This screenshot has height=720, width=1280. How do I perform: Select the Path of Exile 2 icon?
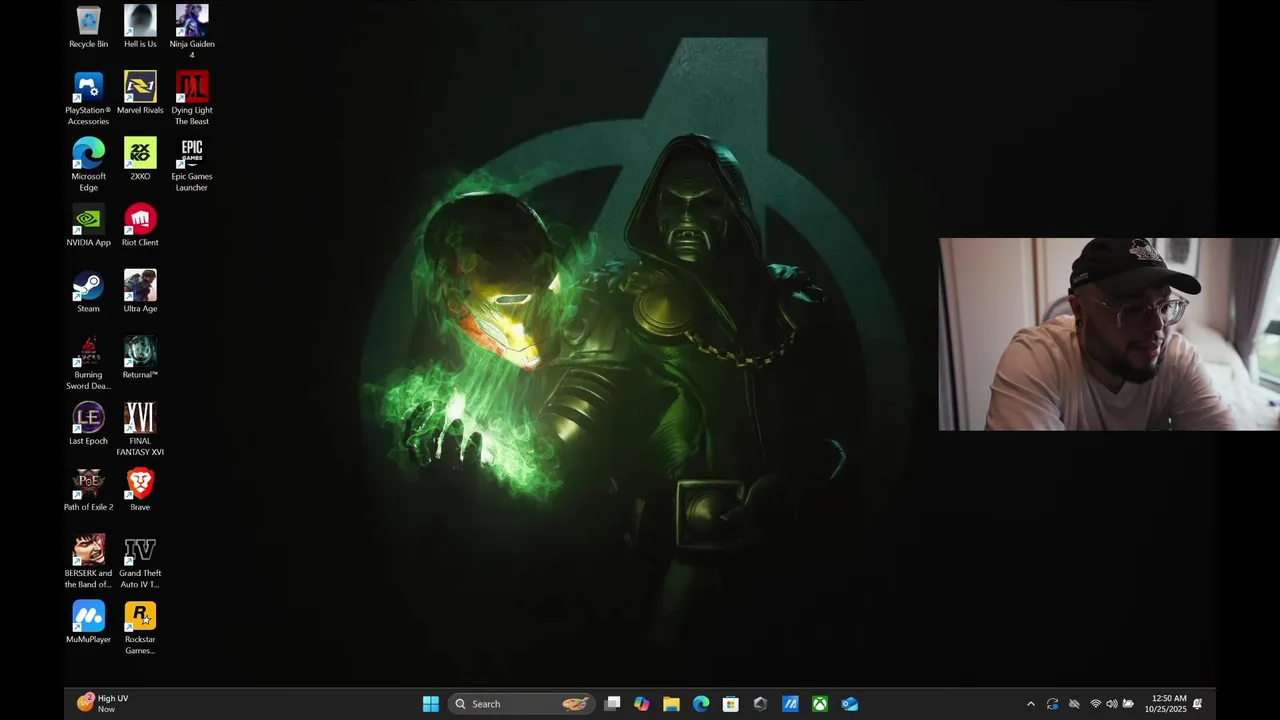point(88,489)
